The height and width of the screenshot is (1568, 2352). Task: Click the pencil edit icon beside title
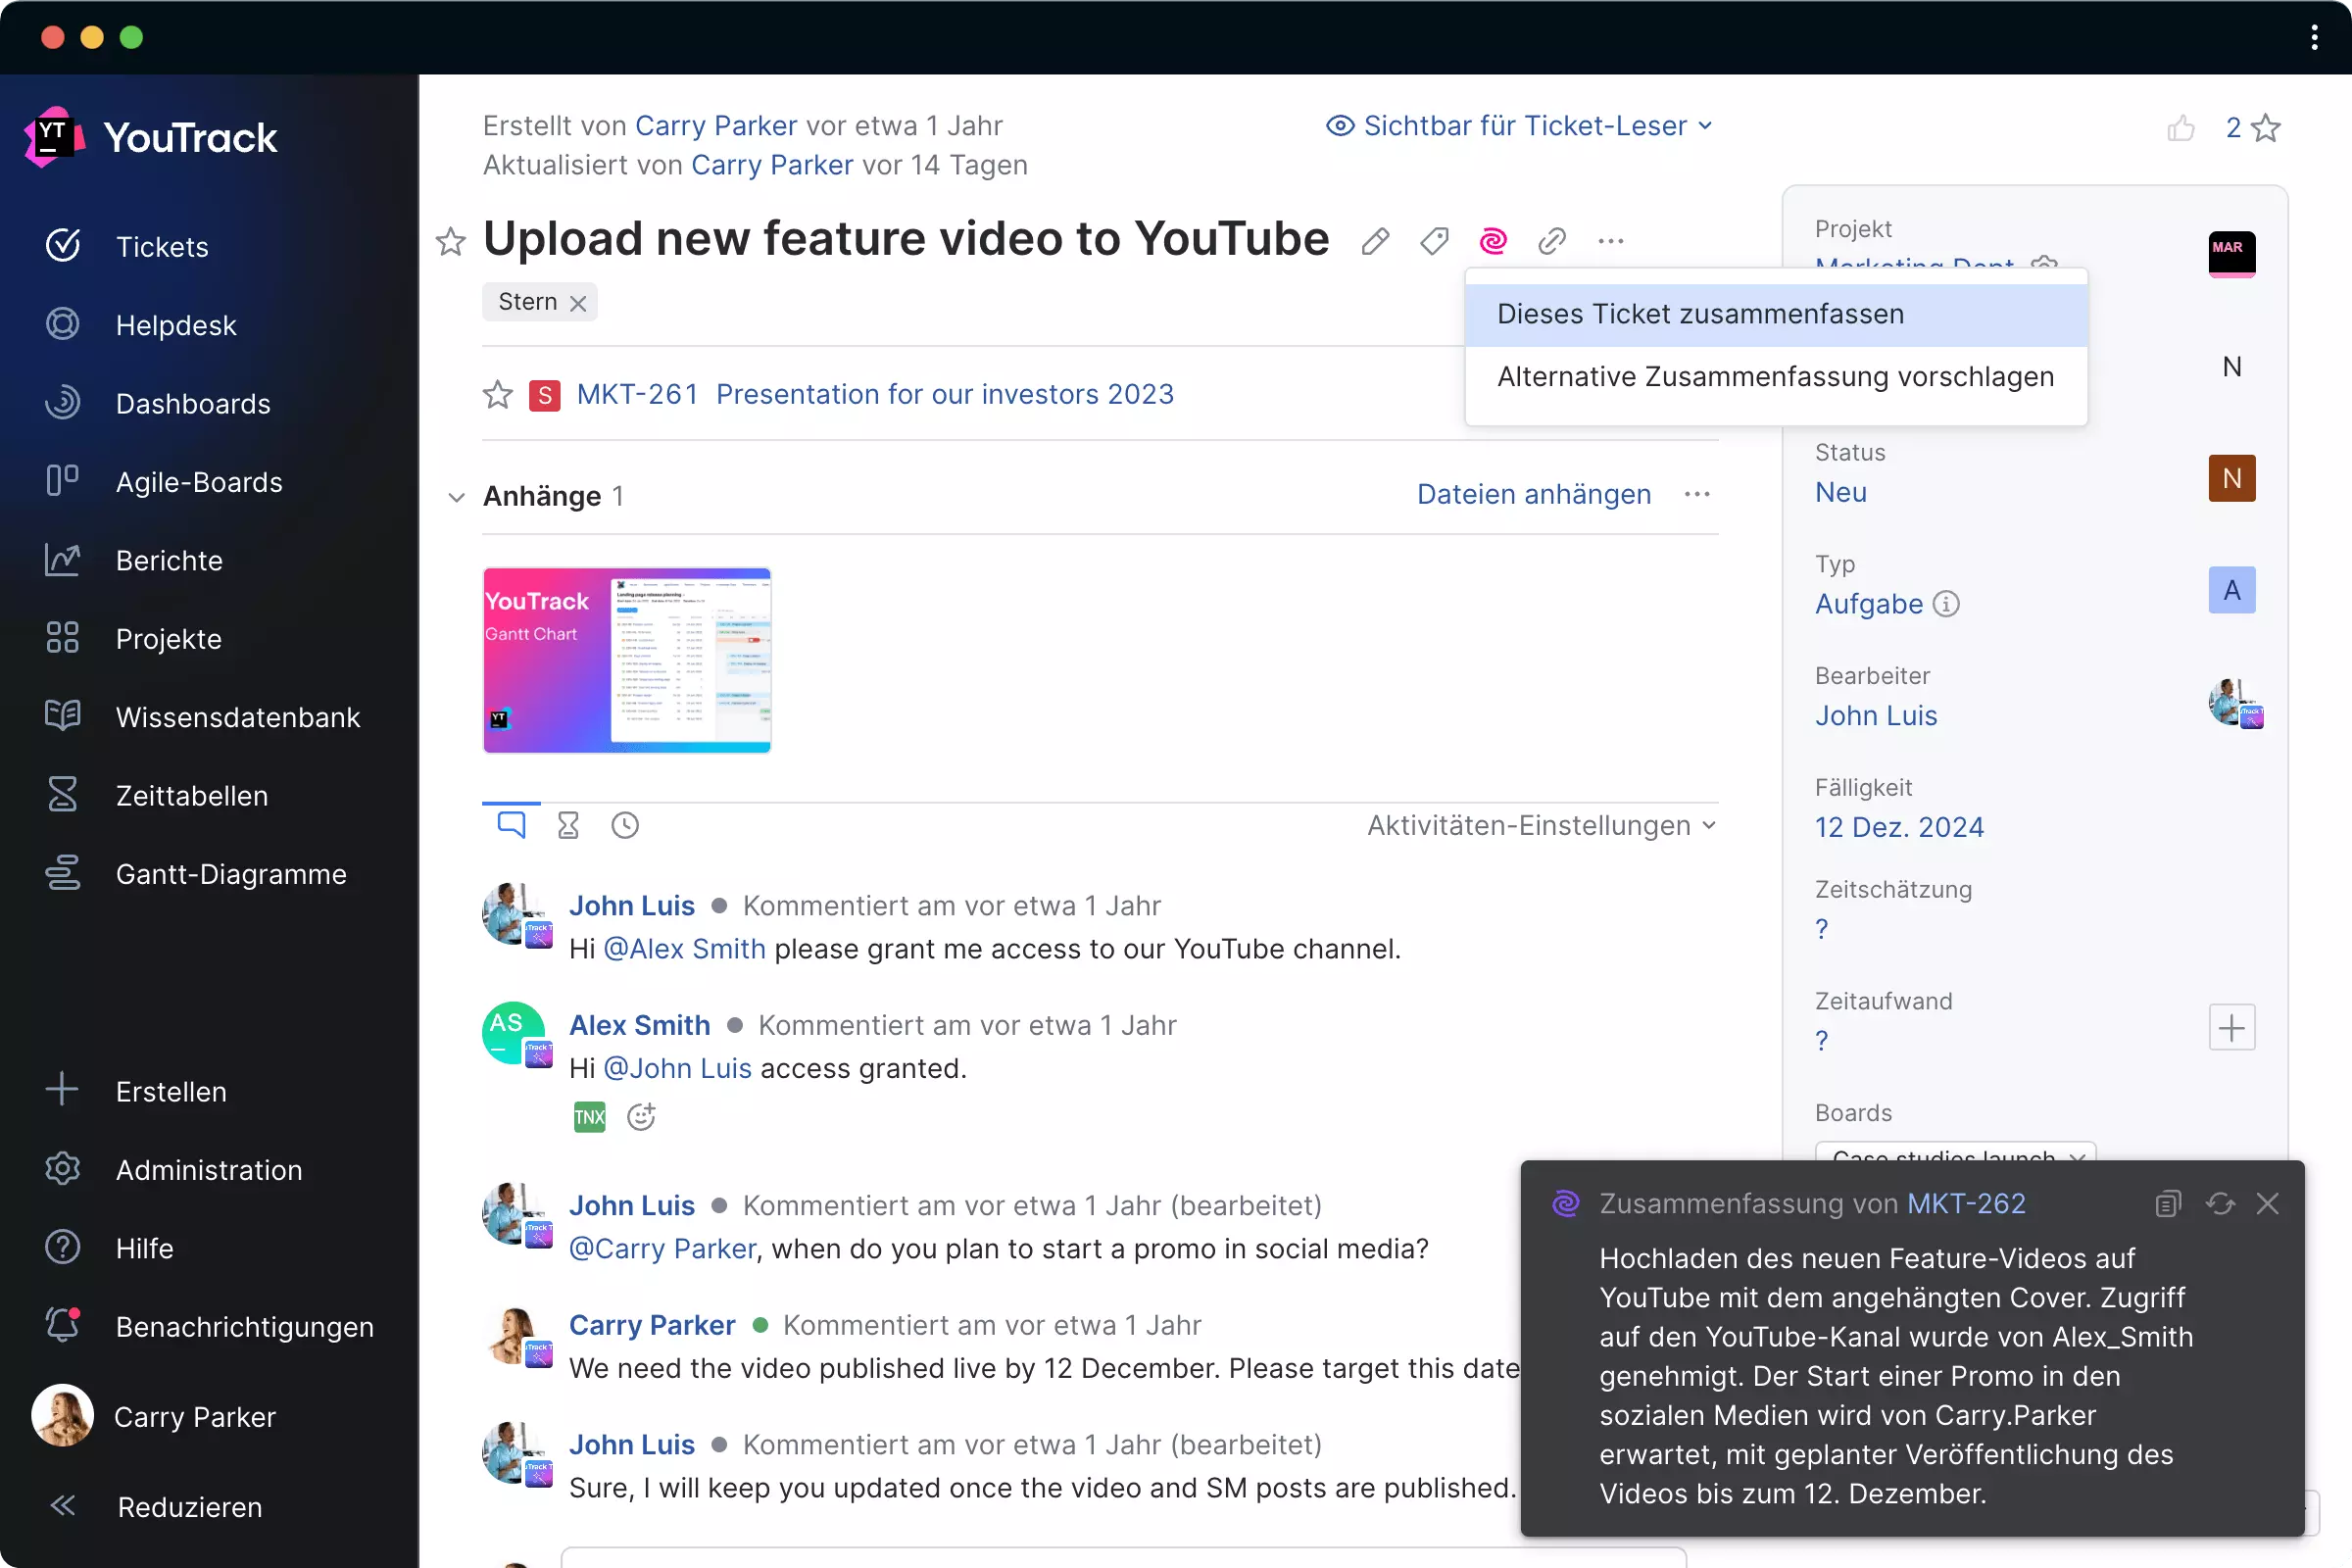click(x=1375, y=241)
